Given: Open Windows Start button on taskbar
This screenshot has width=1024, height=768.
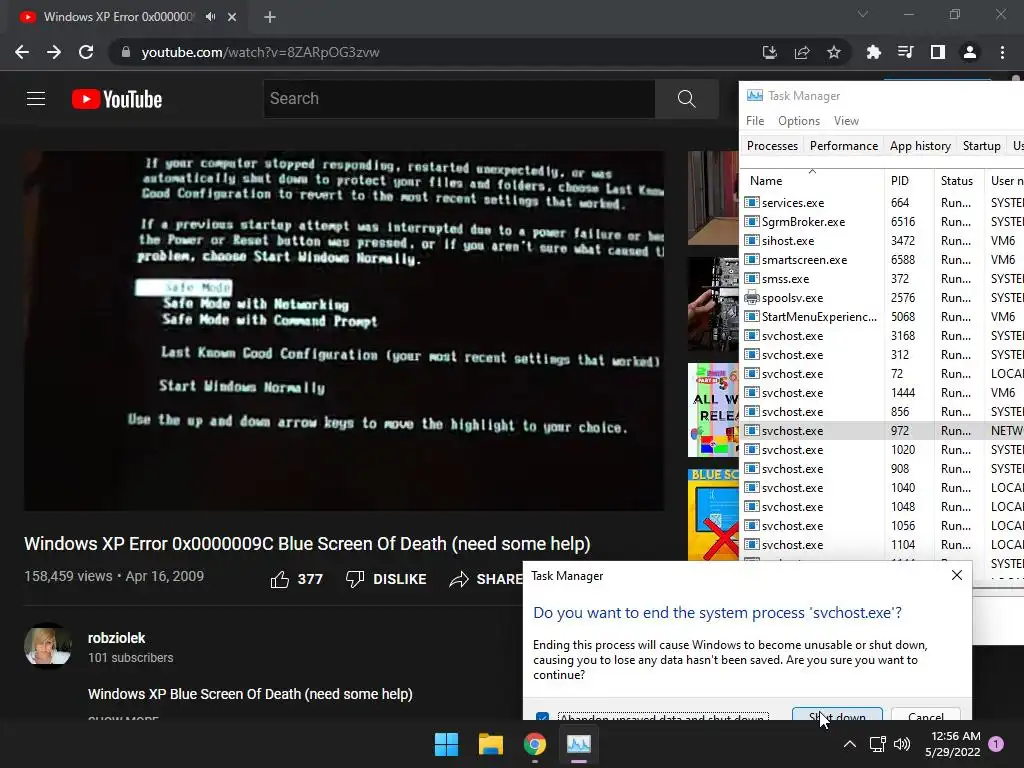Looking at the screenshot, I should [447, 744].
